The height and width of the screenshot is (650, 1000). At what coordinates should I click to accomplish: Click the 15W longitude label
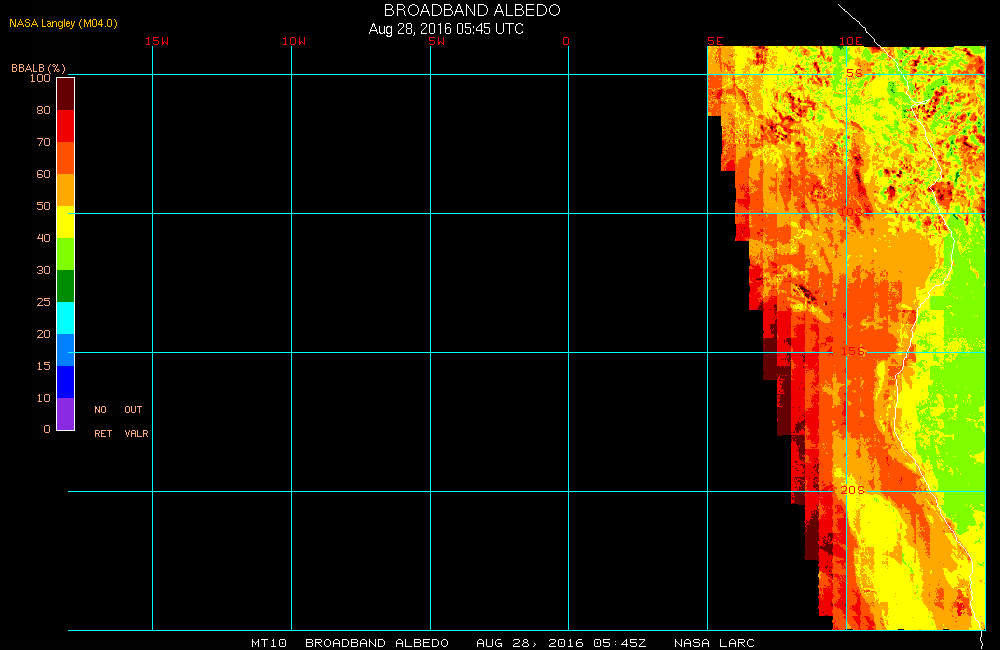156,41
